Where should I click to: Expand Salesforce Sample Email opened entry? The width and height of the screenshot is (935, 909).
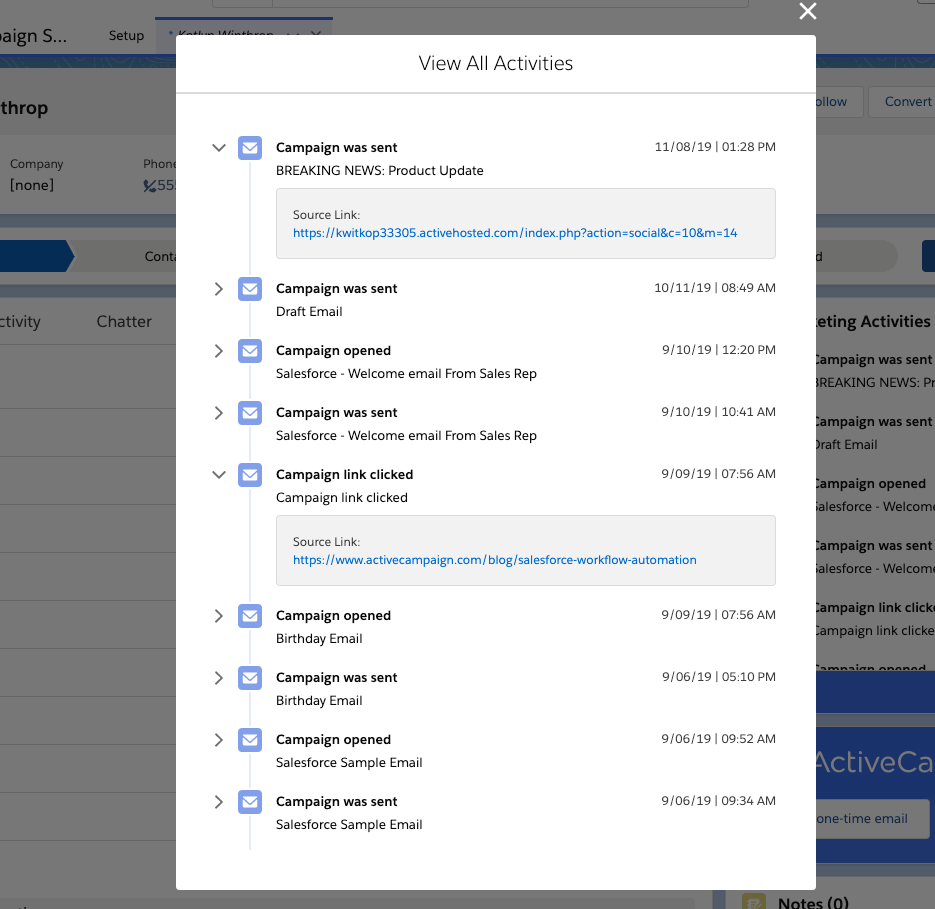click(x=219, y=740)
